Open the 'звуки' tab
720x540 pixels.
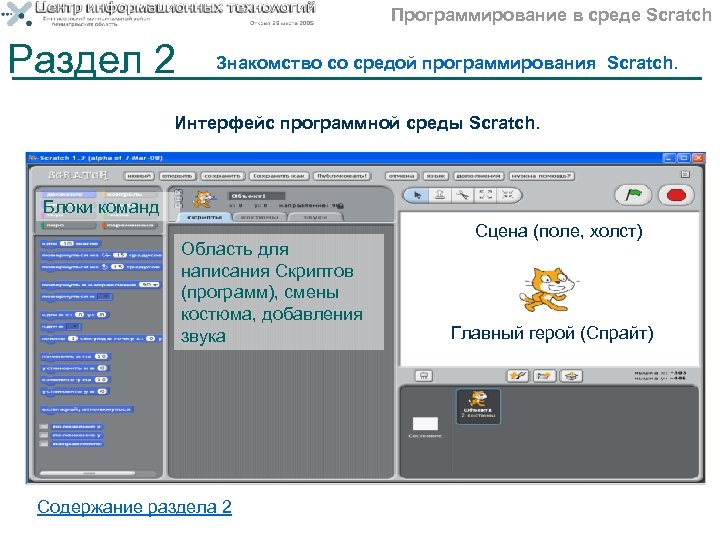pos(315,217)
